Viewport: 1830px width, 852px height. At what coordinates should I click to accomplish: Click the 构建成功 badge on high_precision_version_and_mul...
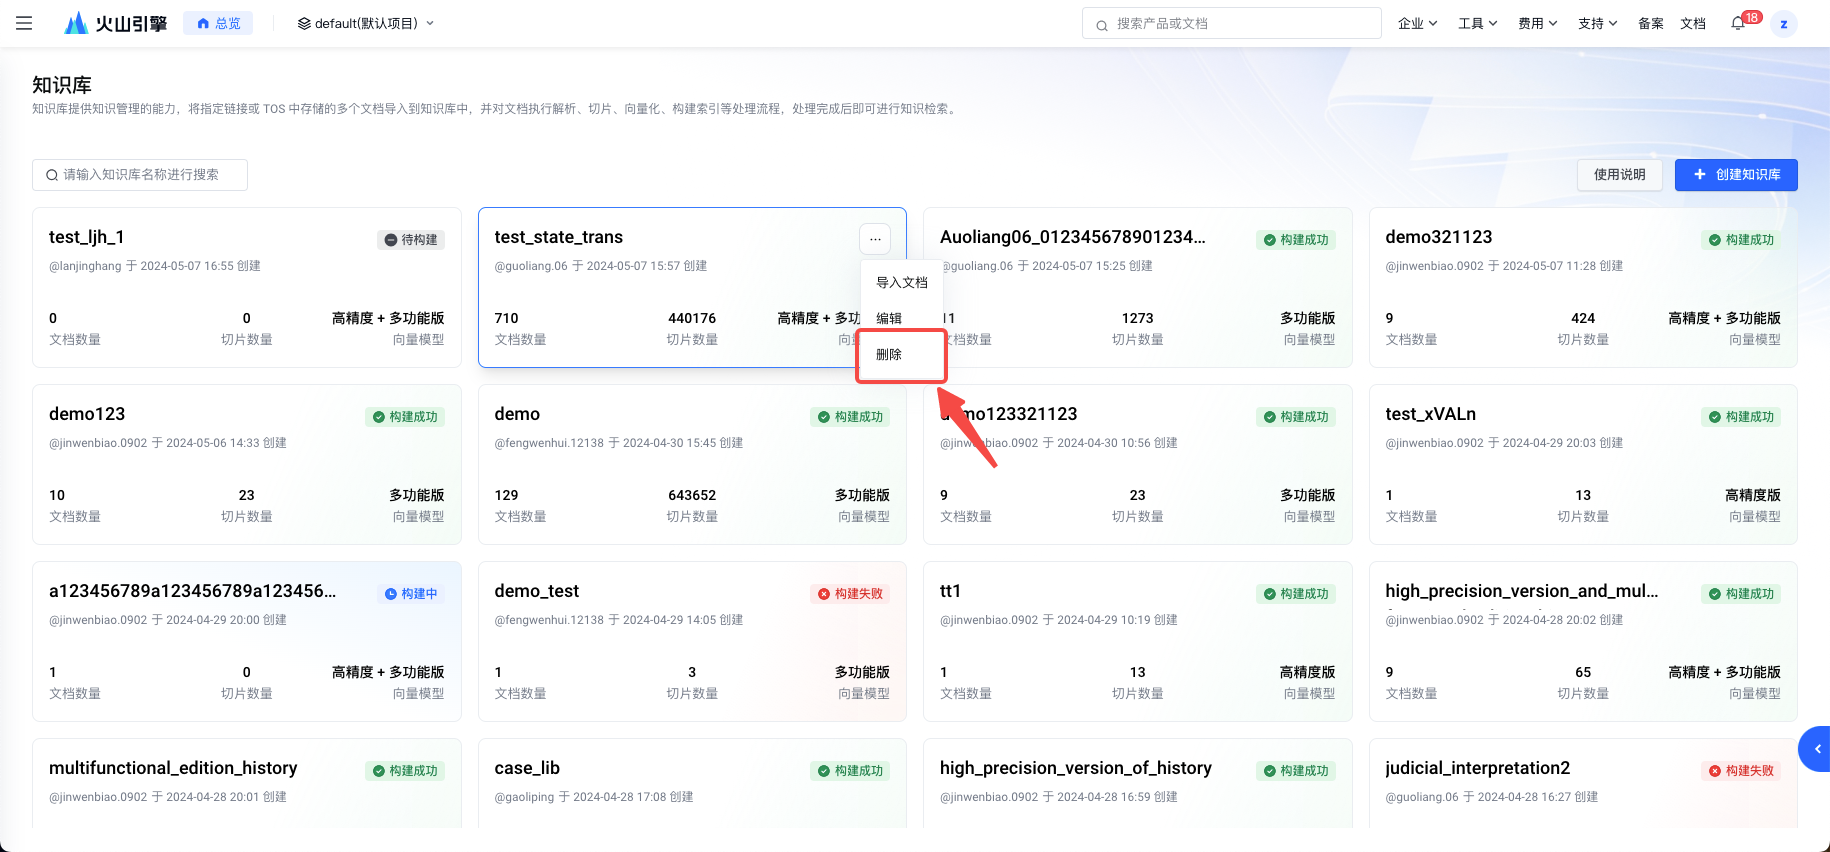click(1741, 594)
